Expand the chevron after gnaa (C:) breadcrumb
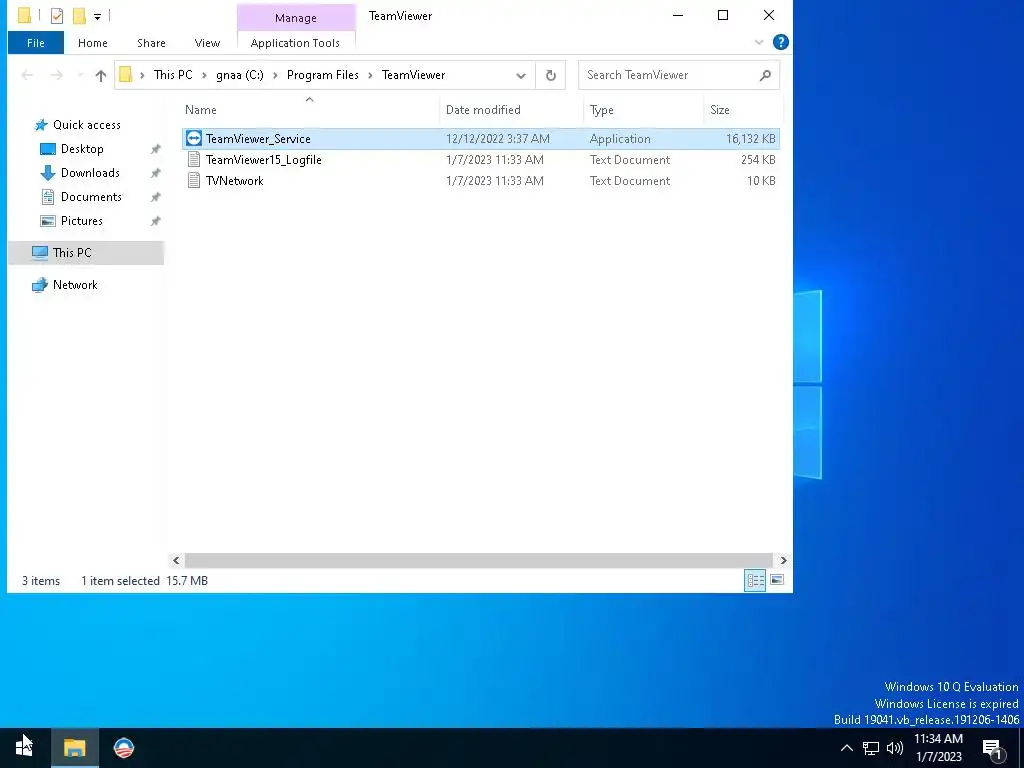 point(275,75)
